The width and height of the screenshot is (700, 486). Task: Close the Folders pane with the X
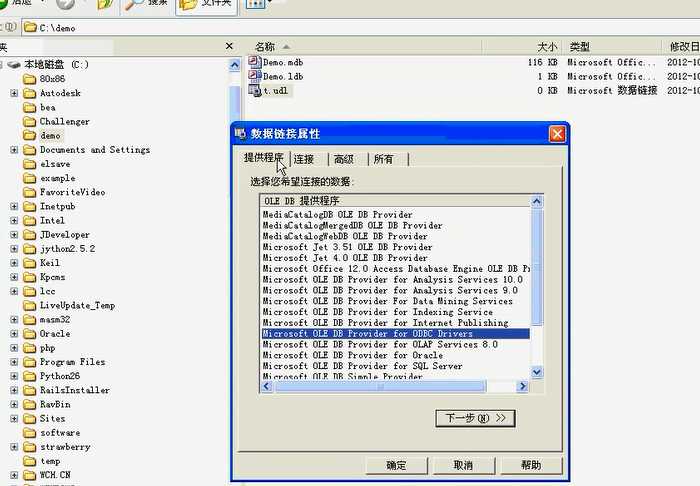pos(229,46)
